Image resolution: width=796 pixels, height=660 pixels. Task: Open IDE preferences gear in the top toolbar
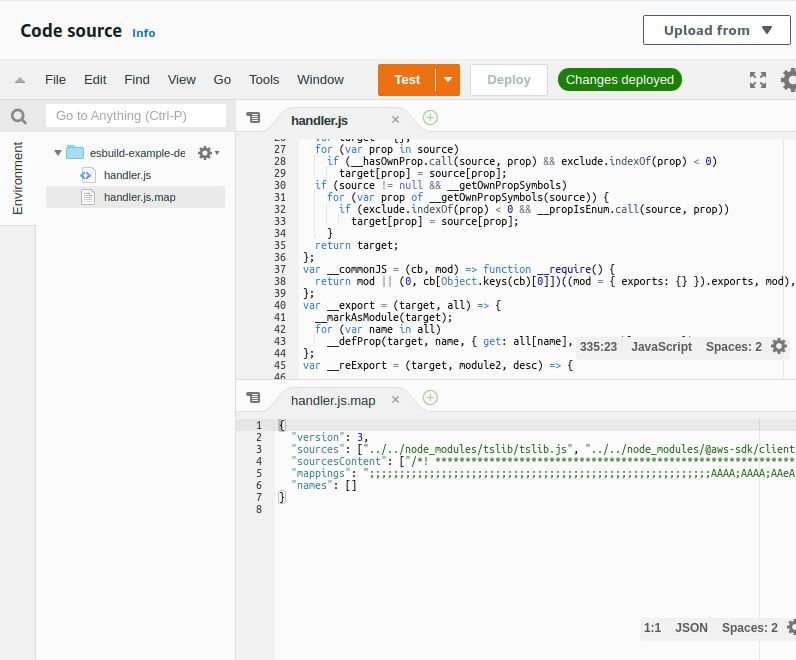789,80
